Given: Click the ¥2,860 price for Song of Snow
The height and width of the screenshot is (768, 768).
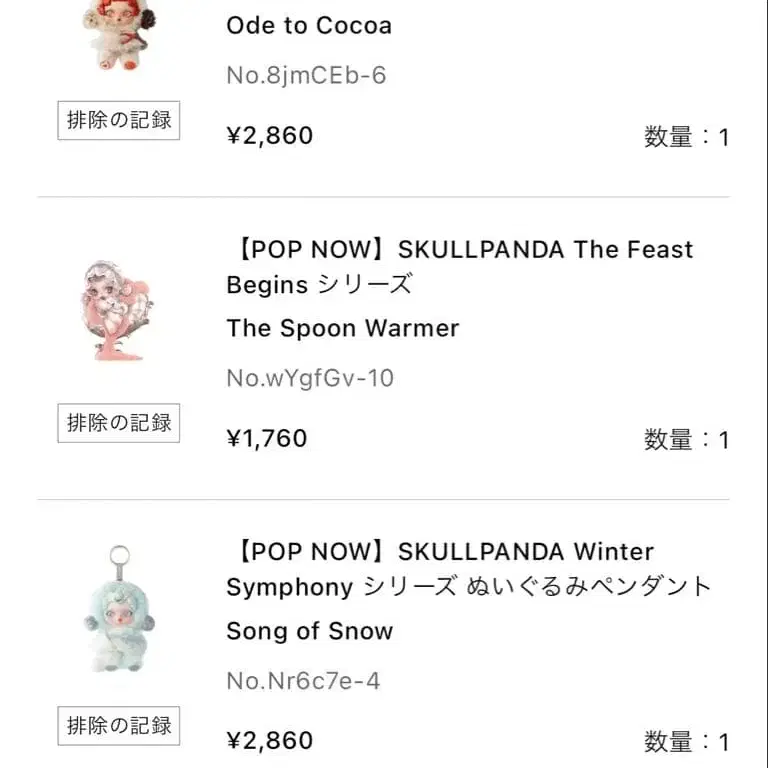Looking at the screenshot, I should (x=270, y=740).
